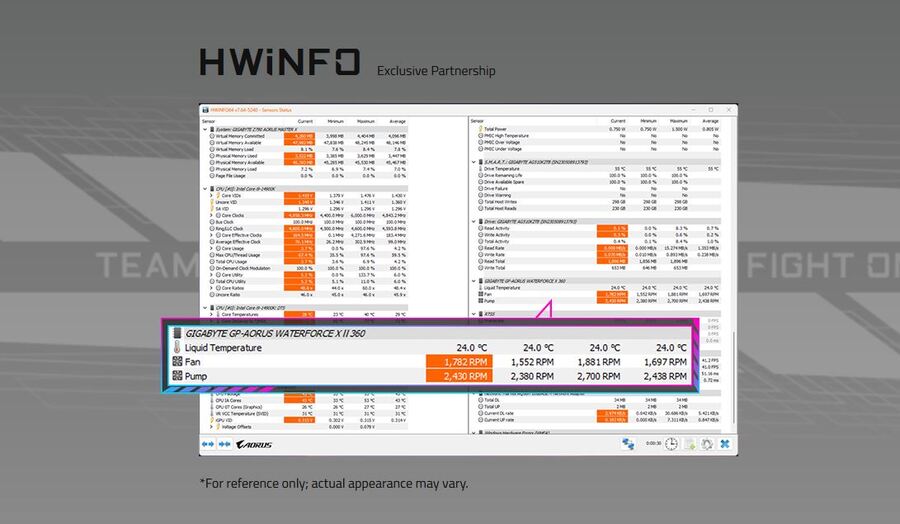This screenshot has height=524, width=900.
Task: Click the left pane Minimum column header
Action: [336, 122]
